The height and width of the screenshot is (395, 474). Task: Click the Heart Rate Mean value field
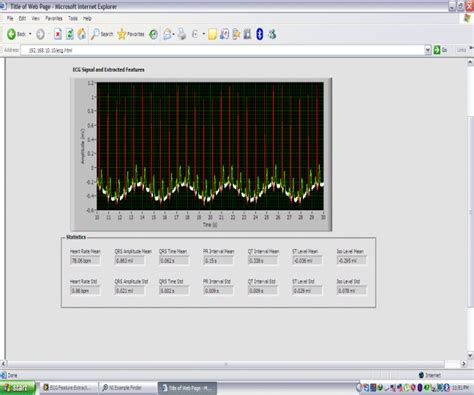click(x=85, y=261)
